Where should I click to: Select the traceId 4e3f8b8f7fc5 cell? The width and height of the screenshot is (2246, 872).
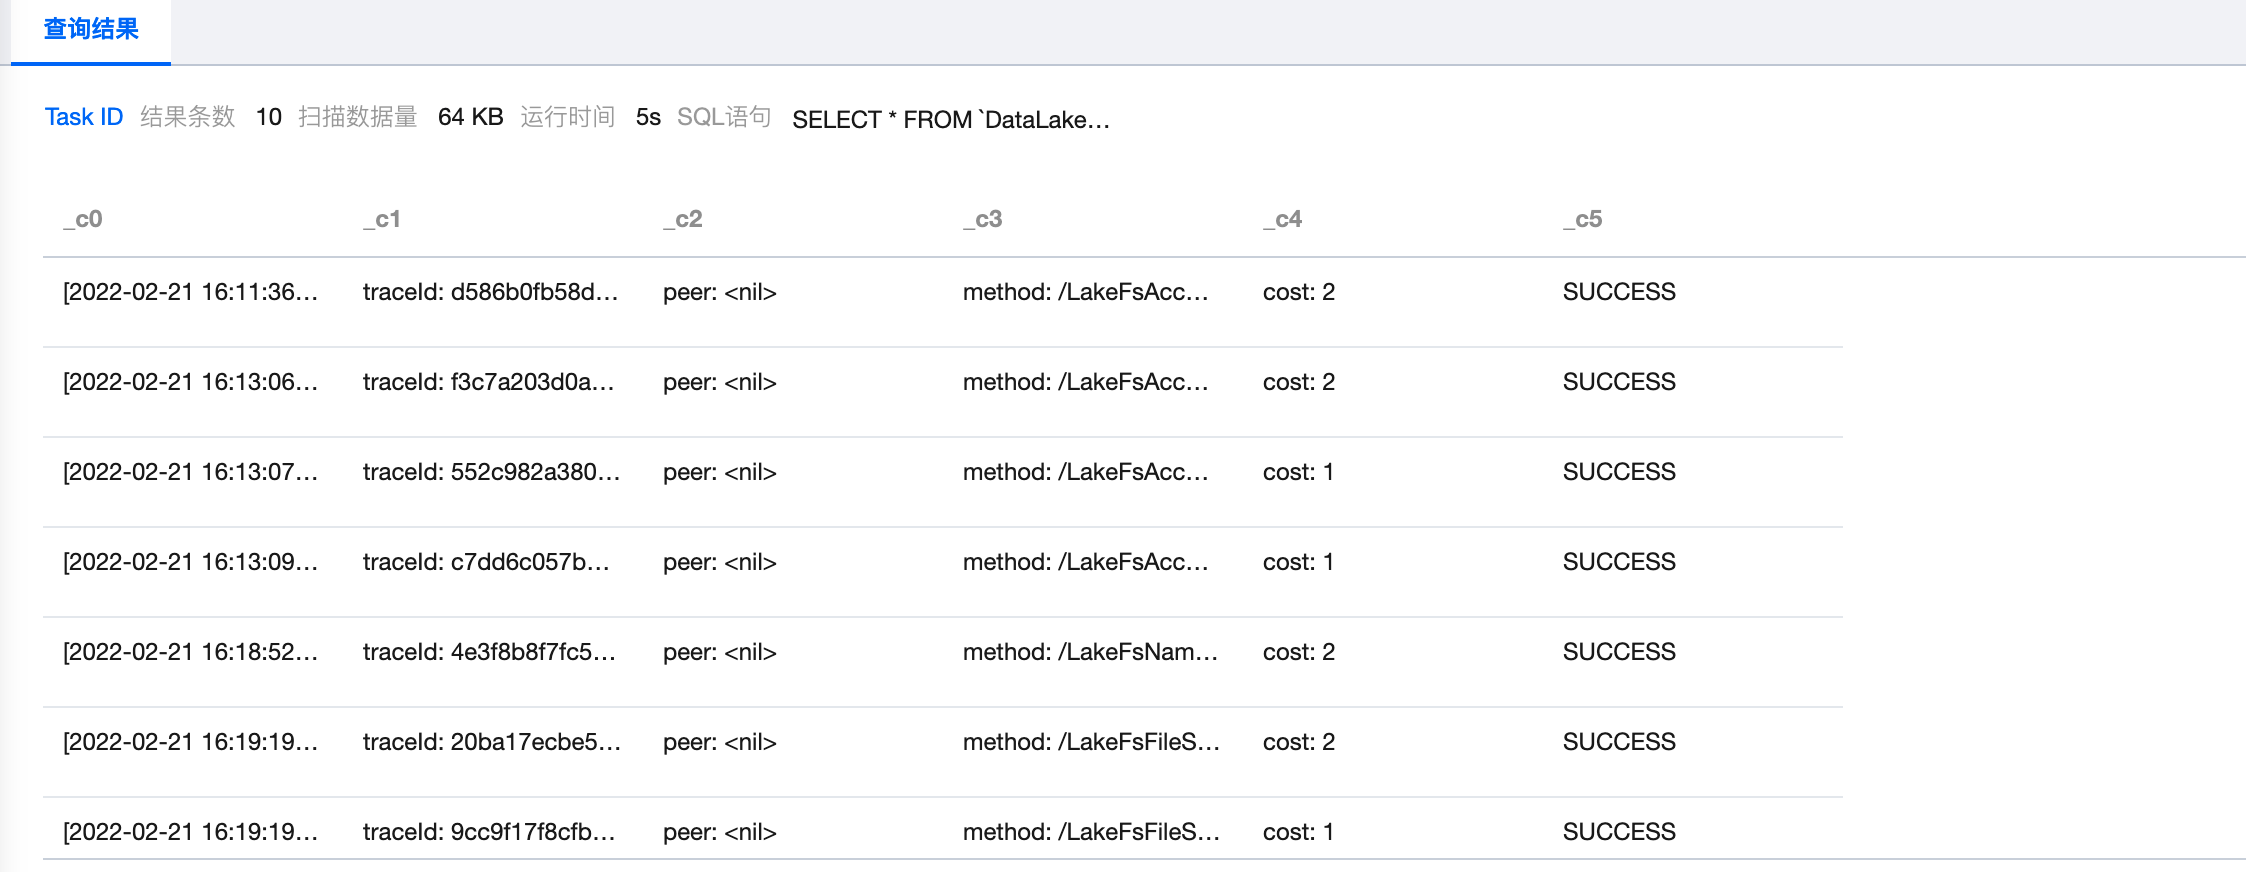[x=489, y=652]
